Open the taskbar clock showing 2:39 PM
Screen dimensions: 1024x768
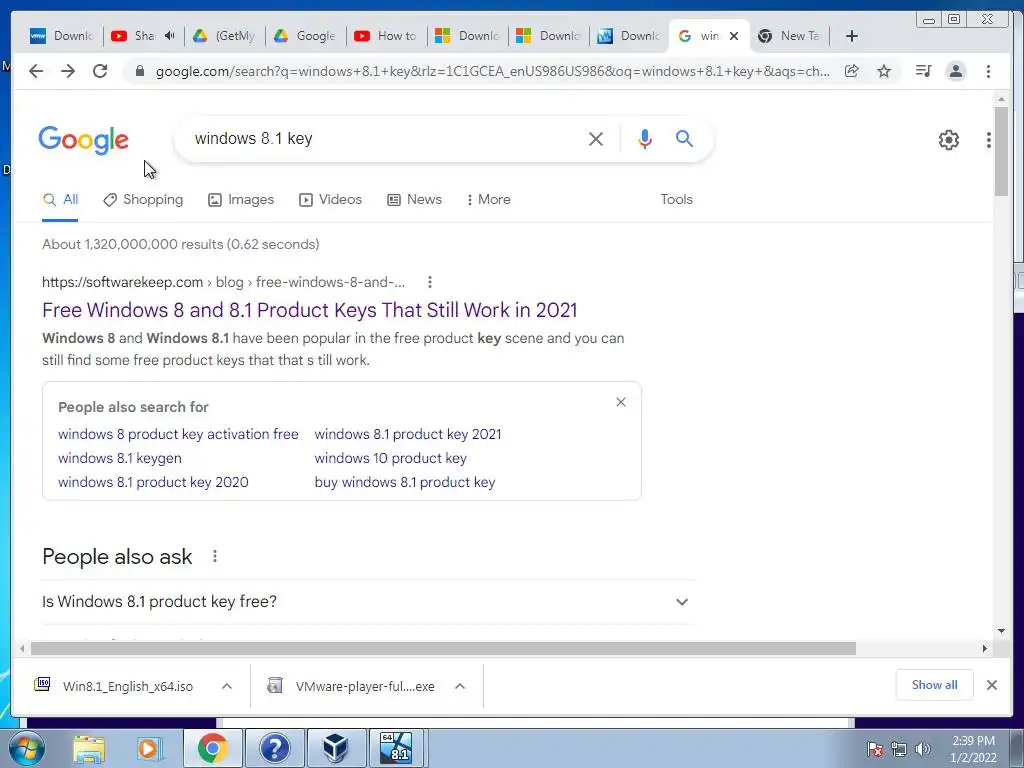coord(973,749)
